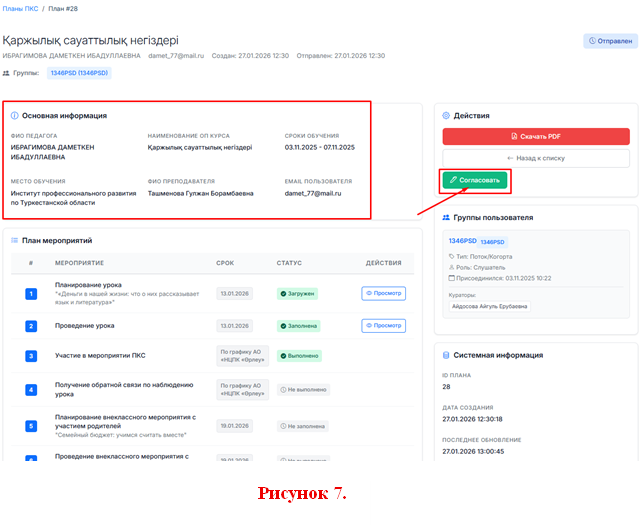
Task: Click the Загружен status badge
Action: 298,294
